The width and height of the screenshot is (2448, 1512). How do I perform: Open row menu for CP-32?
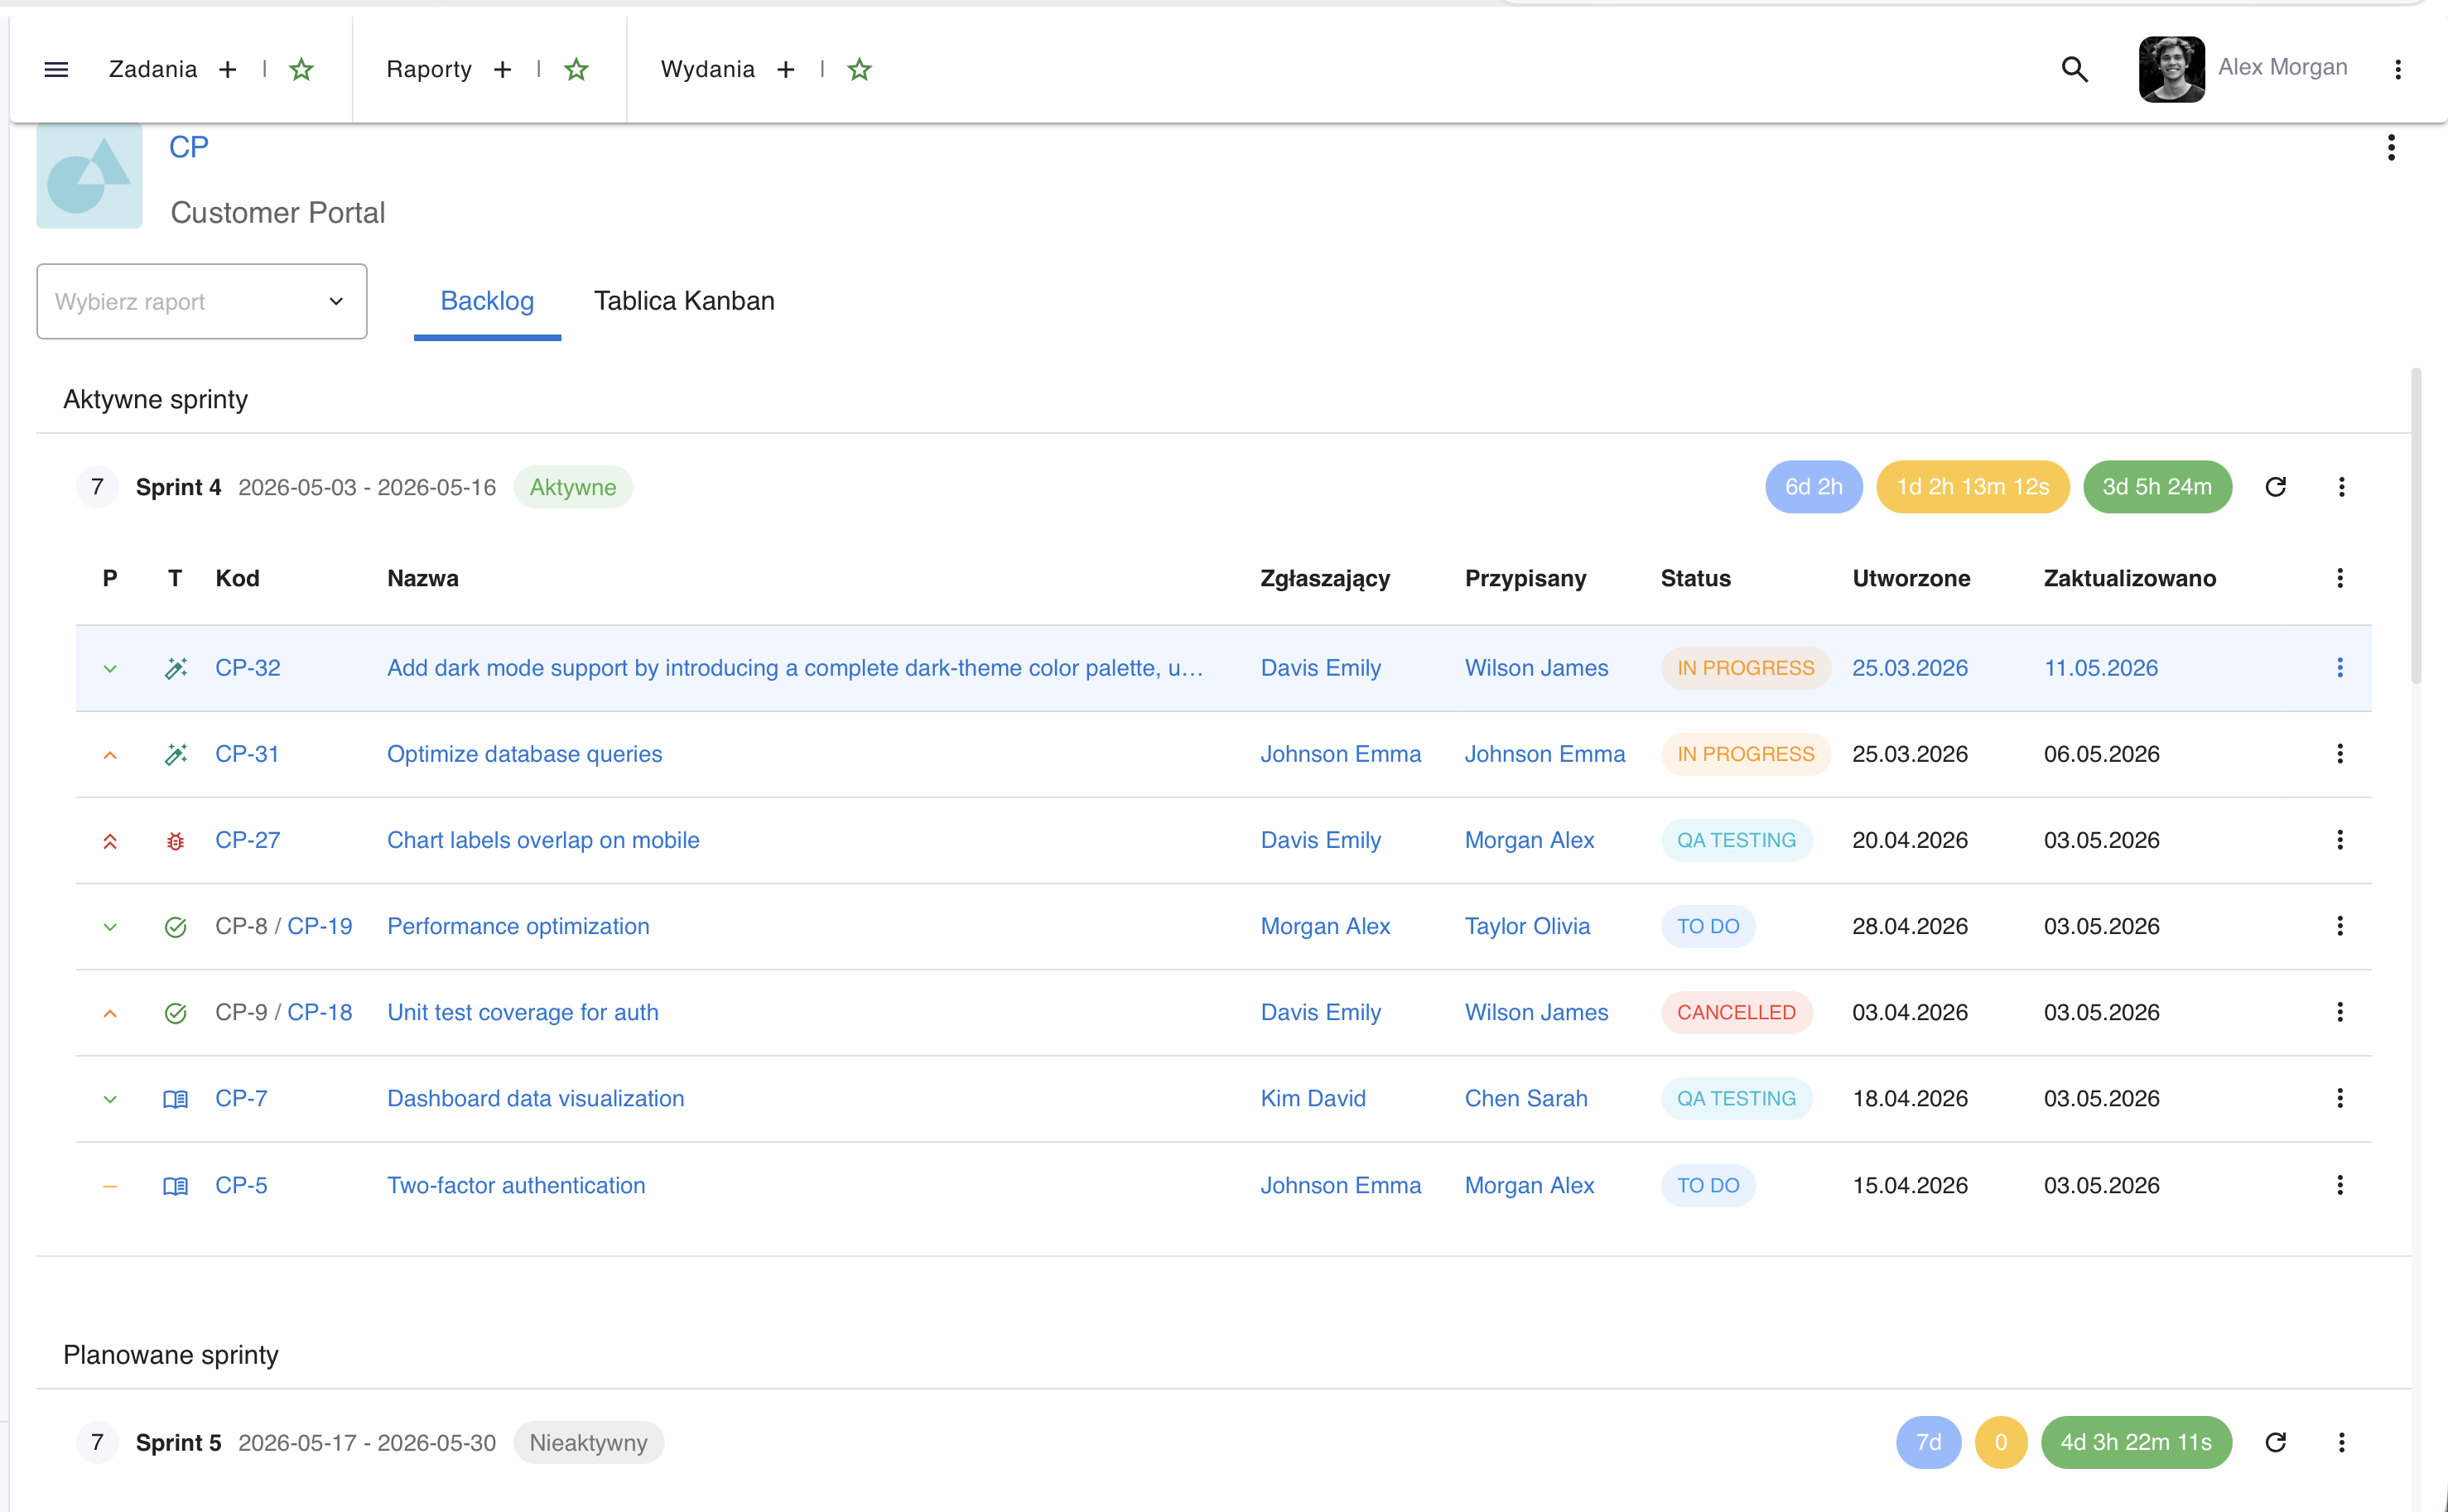2340,667
